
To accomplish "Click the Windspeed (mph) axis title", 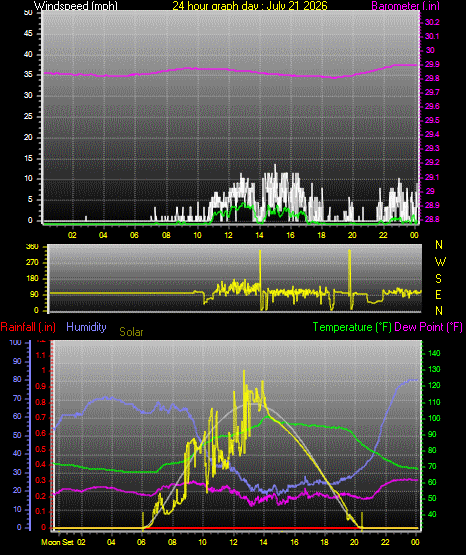I will click(x=75, y=5).
